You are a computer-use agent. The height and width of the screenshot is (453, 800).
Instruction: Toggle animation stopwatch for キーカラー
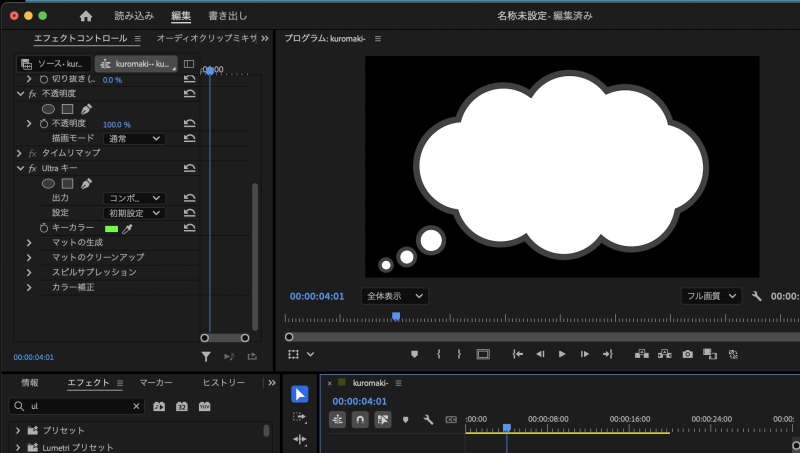click(x=43, y=228)
